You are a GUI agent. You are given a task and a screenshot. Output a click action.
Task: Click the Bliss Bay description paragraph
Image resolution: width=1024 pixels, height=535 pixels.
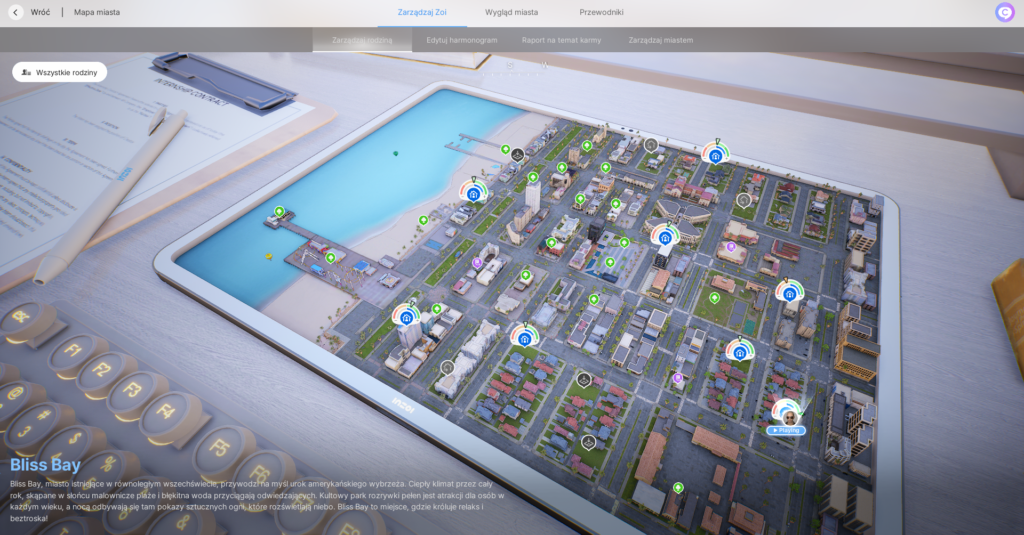click(258, 501)
